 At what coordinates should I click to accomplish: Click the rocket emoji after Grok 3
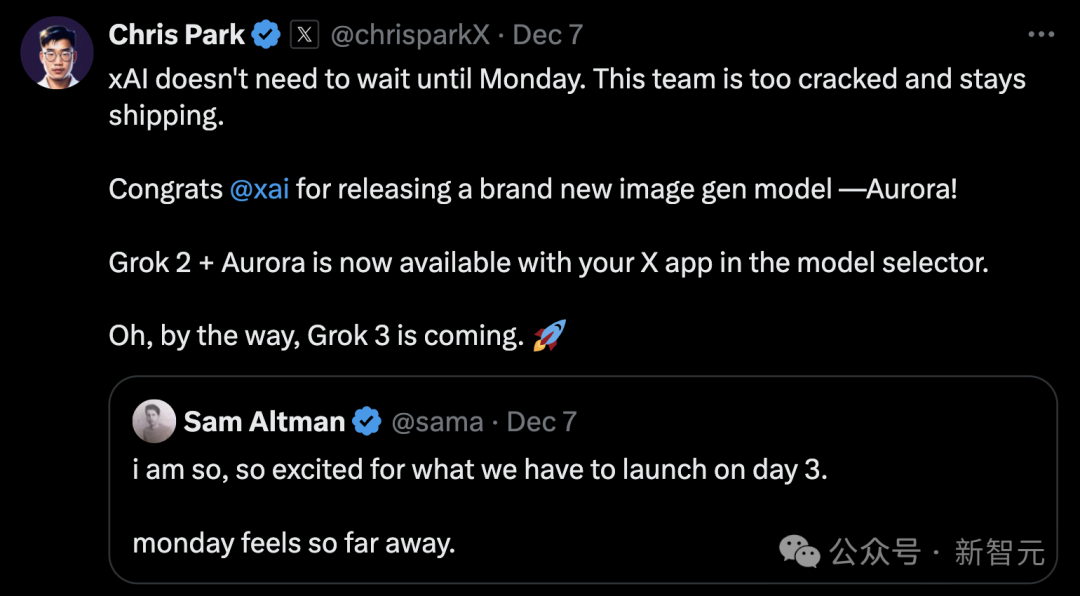pos(549,336)
